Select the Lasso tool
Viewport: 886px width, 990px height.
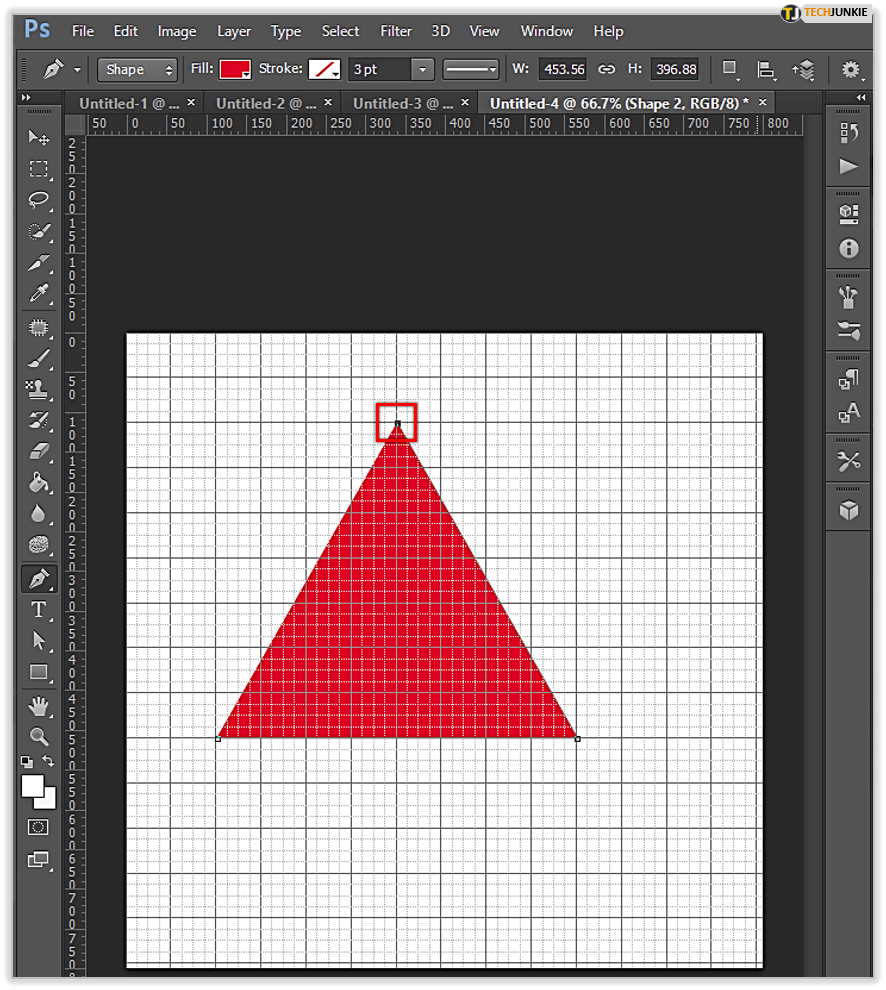pyautogui.click(x=39, y=200)
